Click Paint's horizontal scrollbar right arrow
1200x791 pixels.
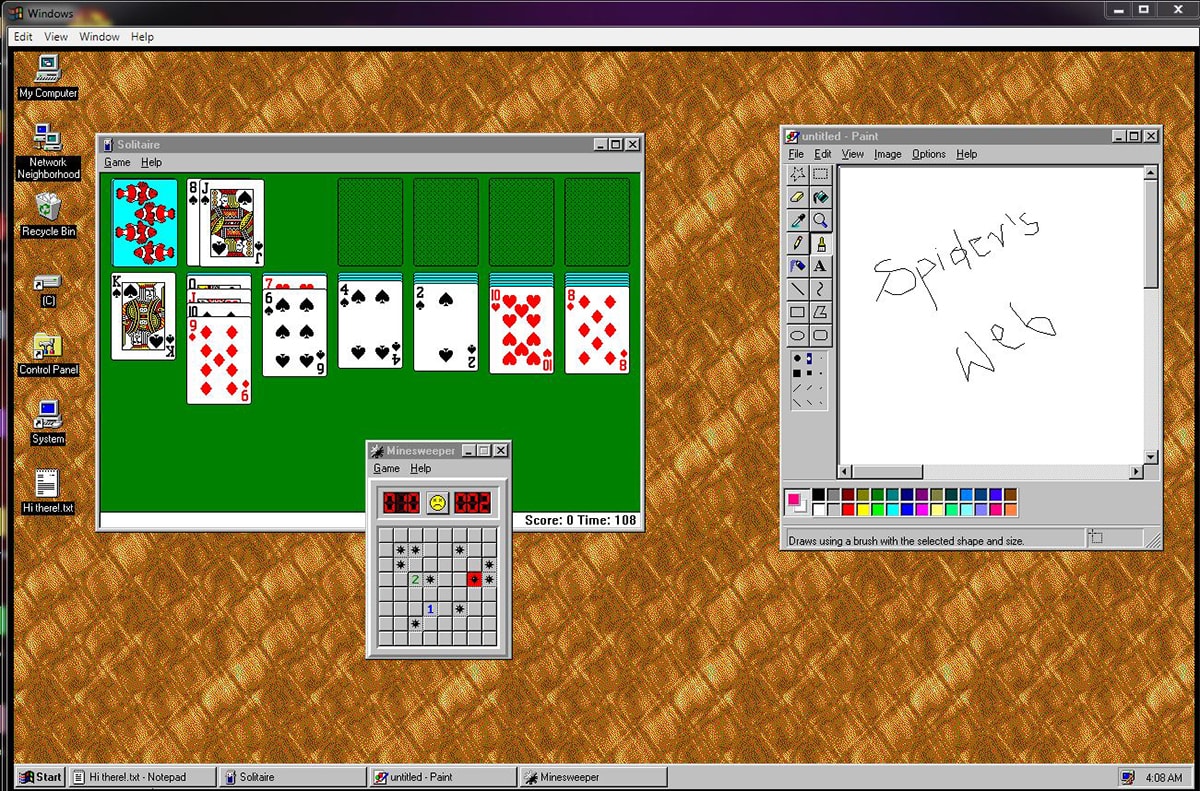[x=1136, y=471]
